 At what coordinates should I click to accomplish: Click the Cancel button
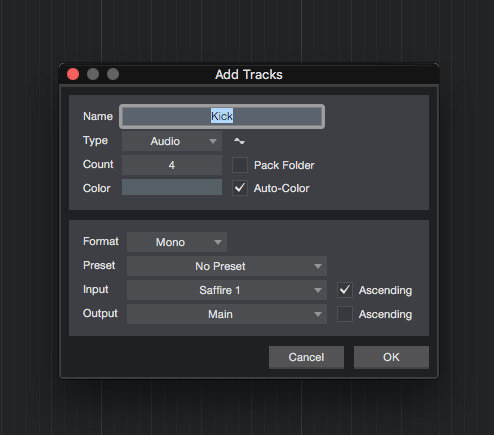[x=306, y=357]
